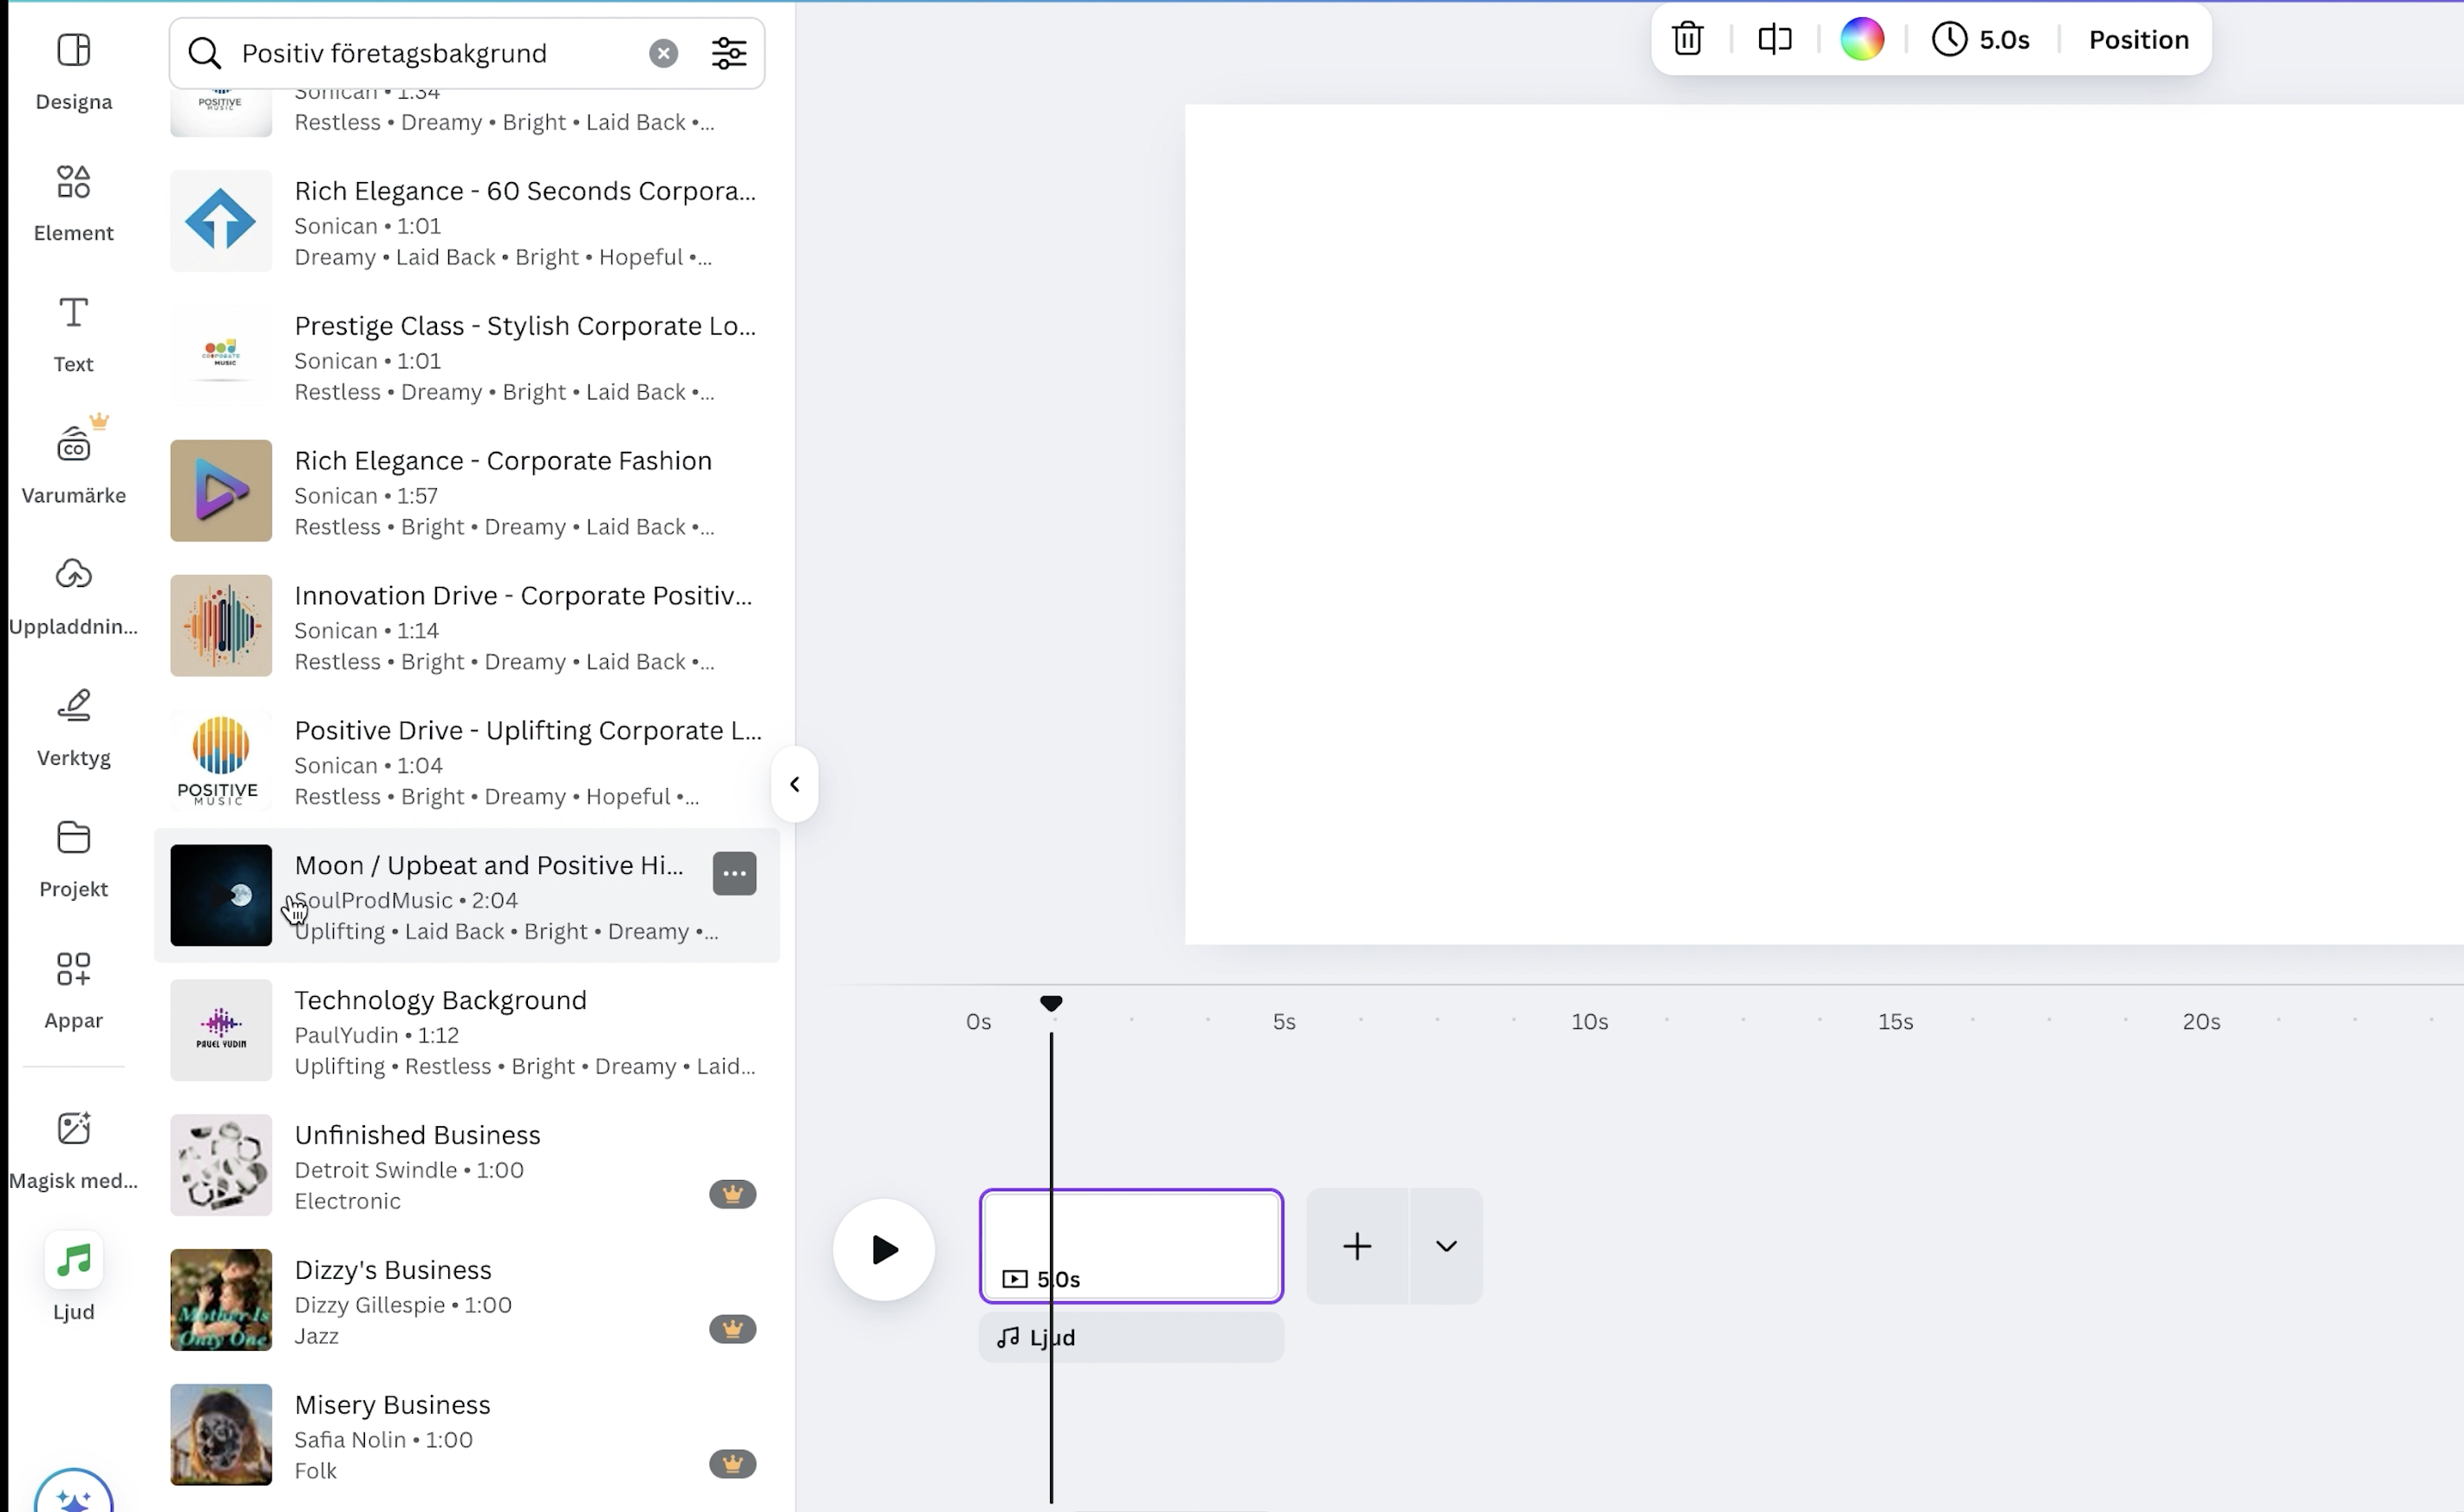Screen dimensions: 2464x1512
Task: Open the Uppladdningar uploads tab
Action: click(73, 596)
